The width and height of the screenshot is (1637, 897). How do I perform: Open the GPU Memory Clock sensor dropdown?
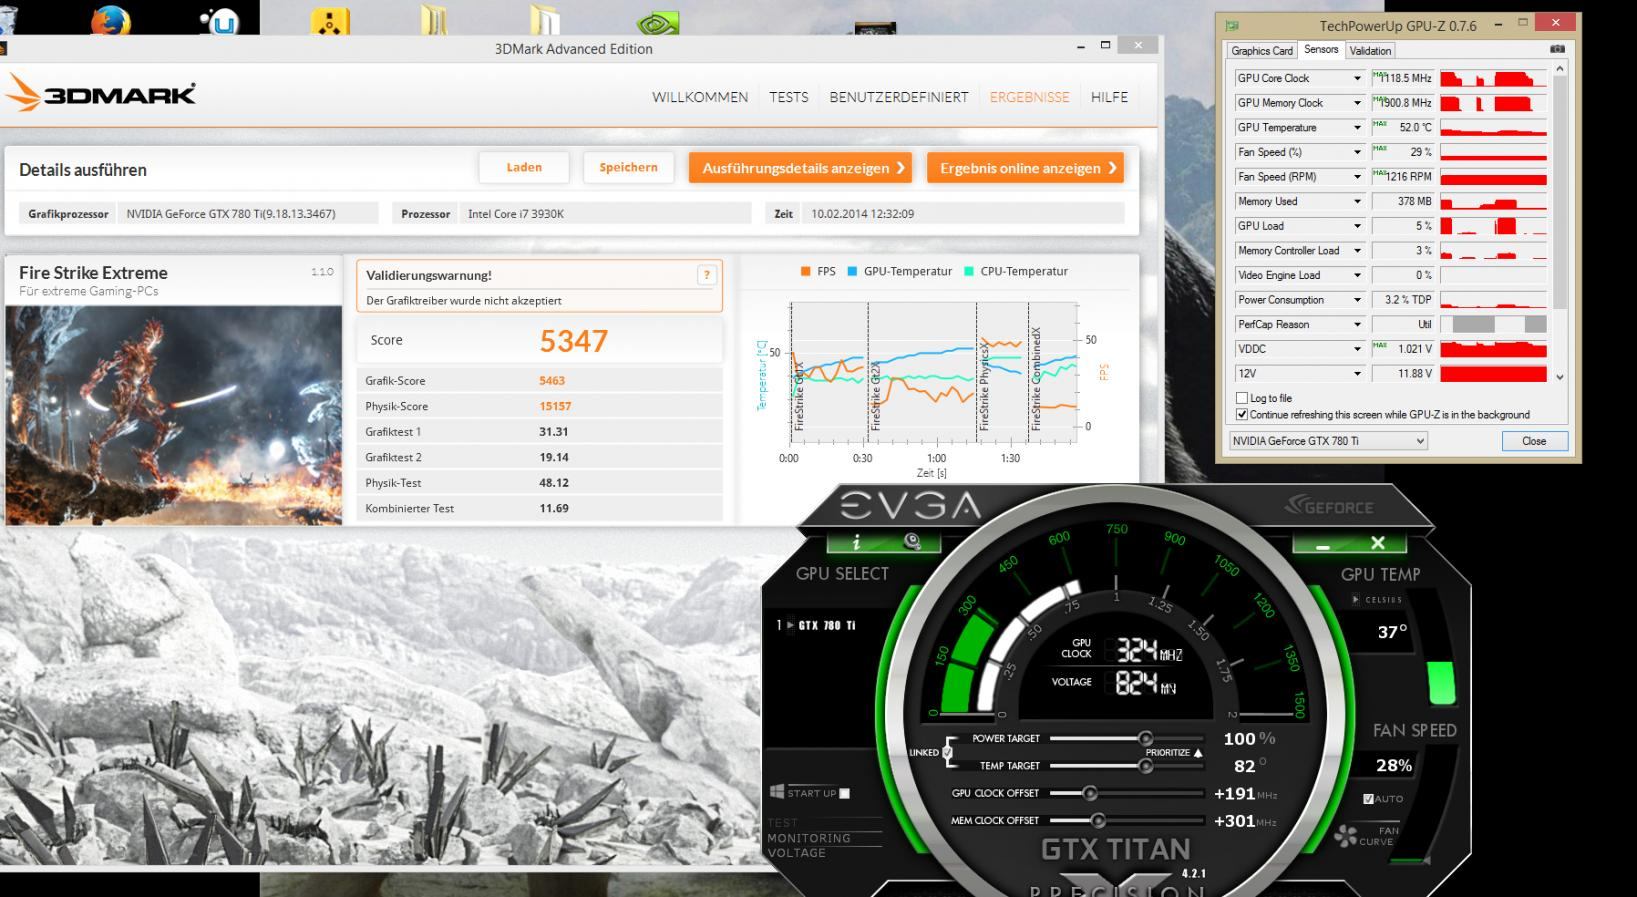[x=1357, y=103]
